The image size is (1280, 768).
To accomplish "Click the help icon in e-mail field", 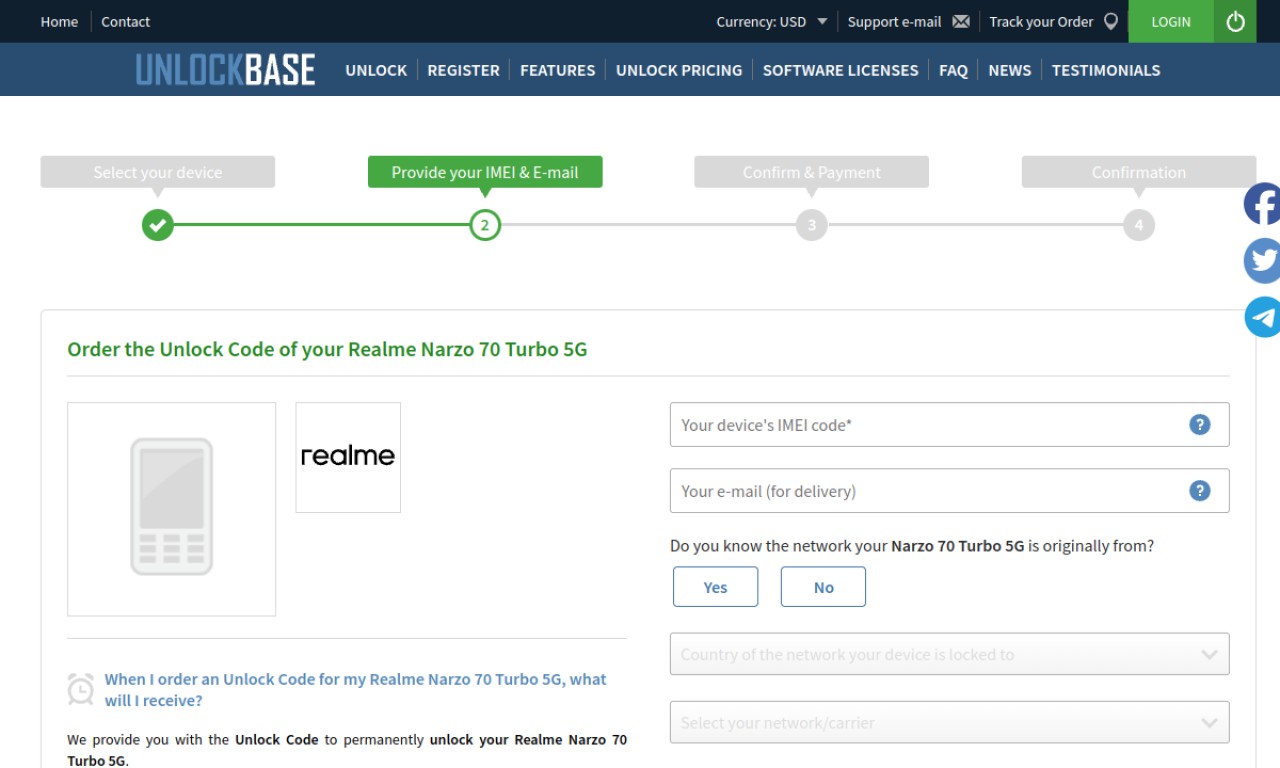I will [1200, 491].
